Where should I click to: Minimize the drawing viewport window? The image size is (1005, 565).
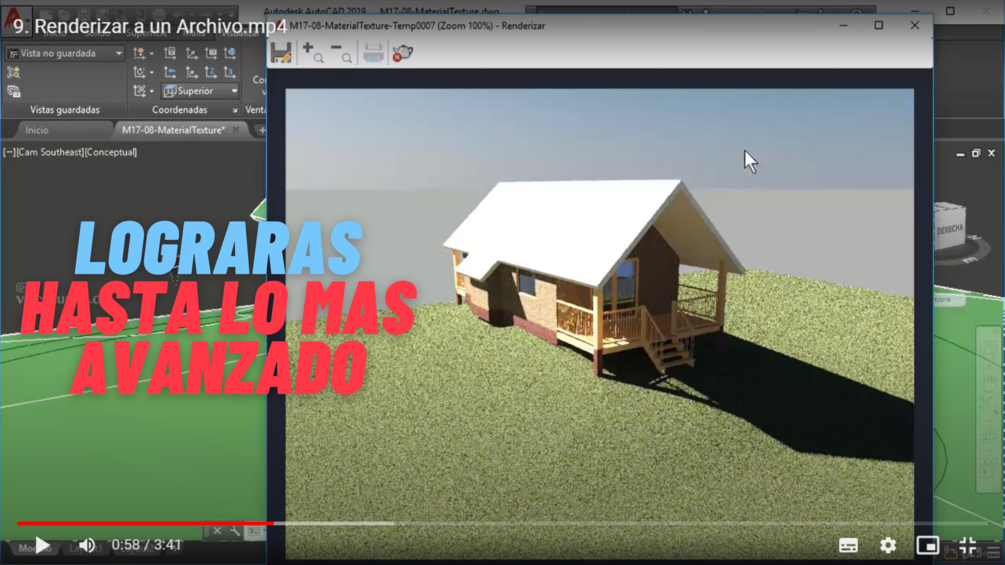tap(960, 154)
